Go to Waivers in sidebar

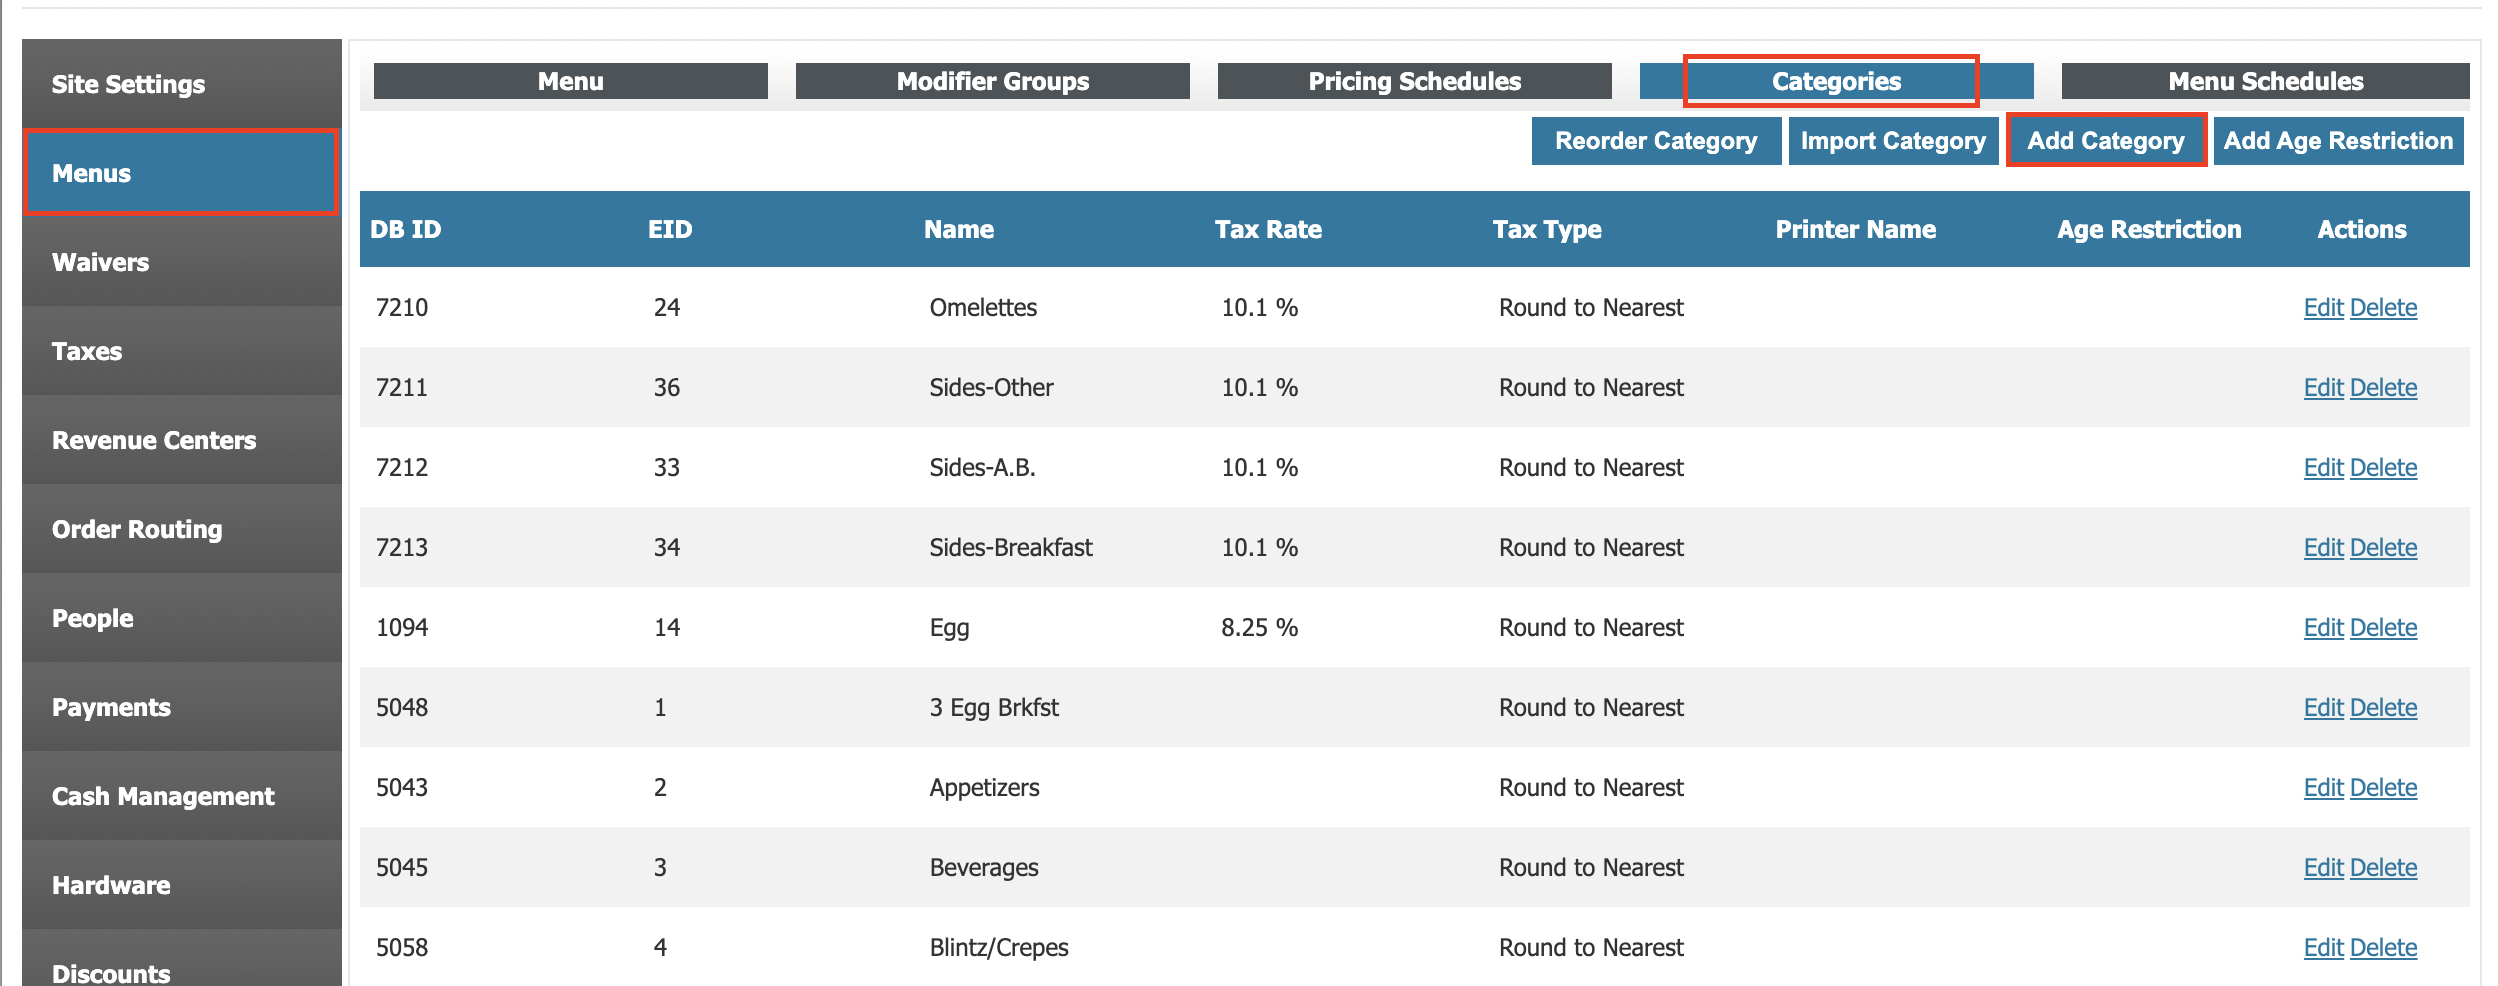pos(100,262)
